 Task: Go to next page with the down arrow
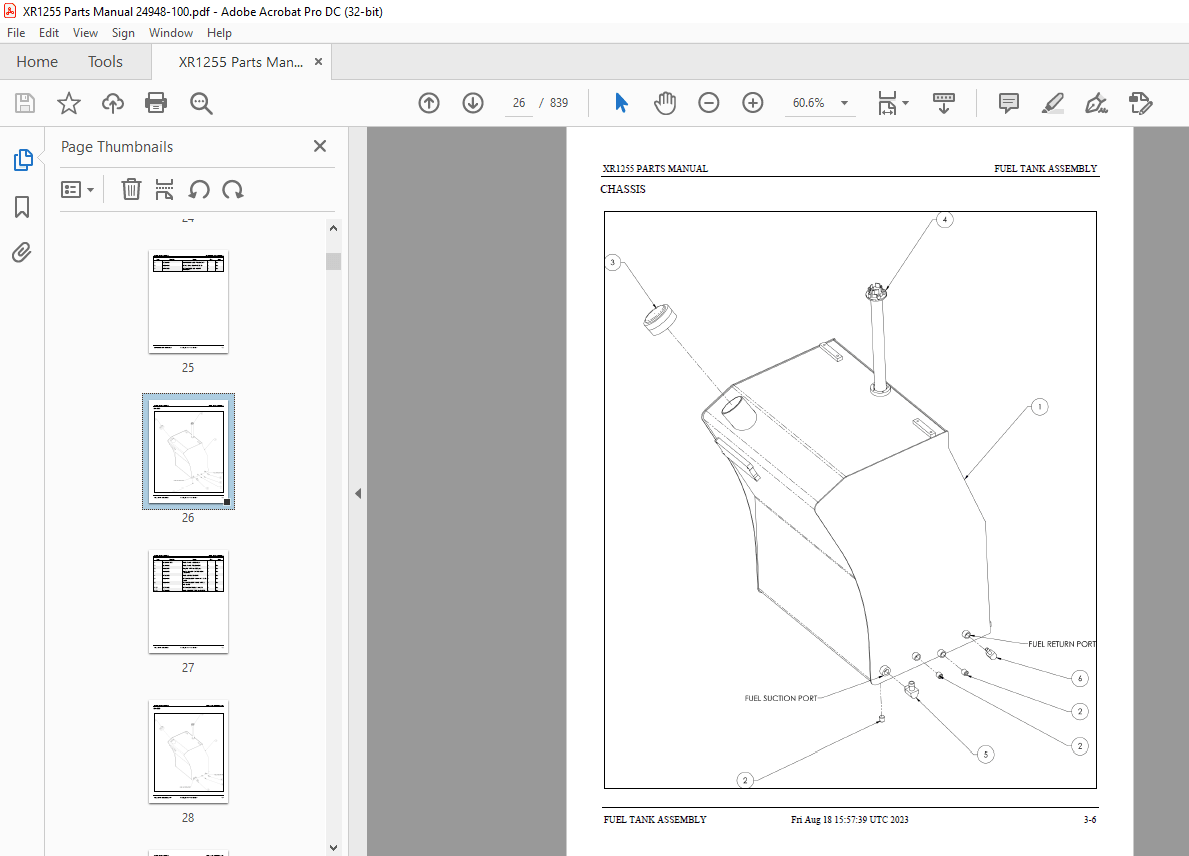click(472, 103)
